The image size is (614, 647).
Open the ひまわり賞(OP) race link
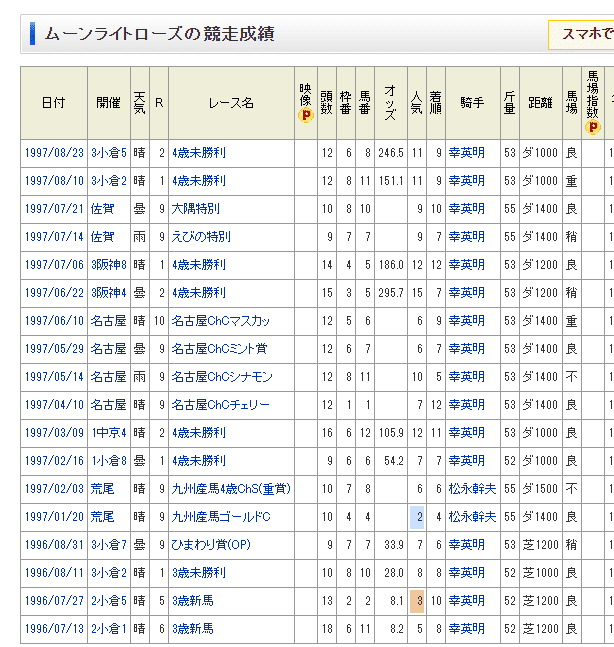click(x=212, y=545)
